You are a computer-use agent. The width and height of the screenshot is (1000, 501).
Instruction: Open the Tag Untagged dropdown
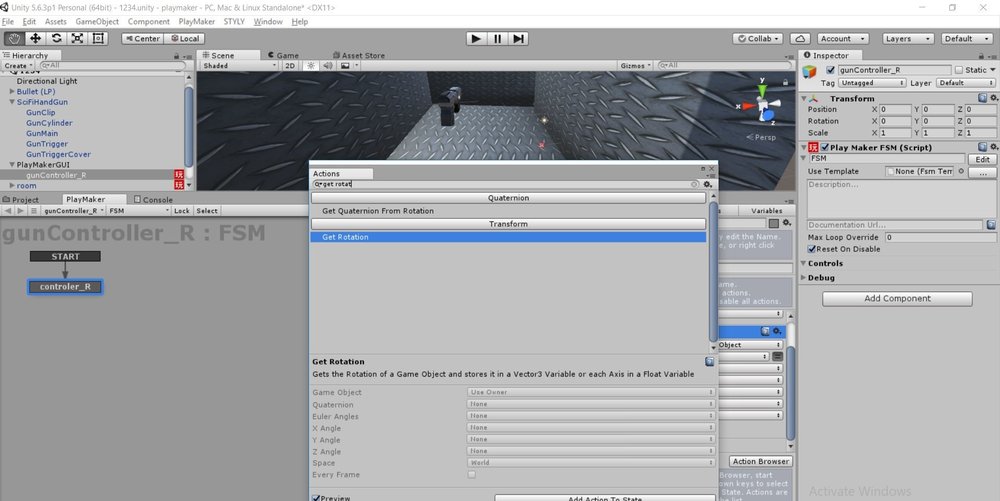click(x=872, y=83)
